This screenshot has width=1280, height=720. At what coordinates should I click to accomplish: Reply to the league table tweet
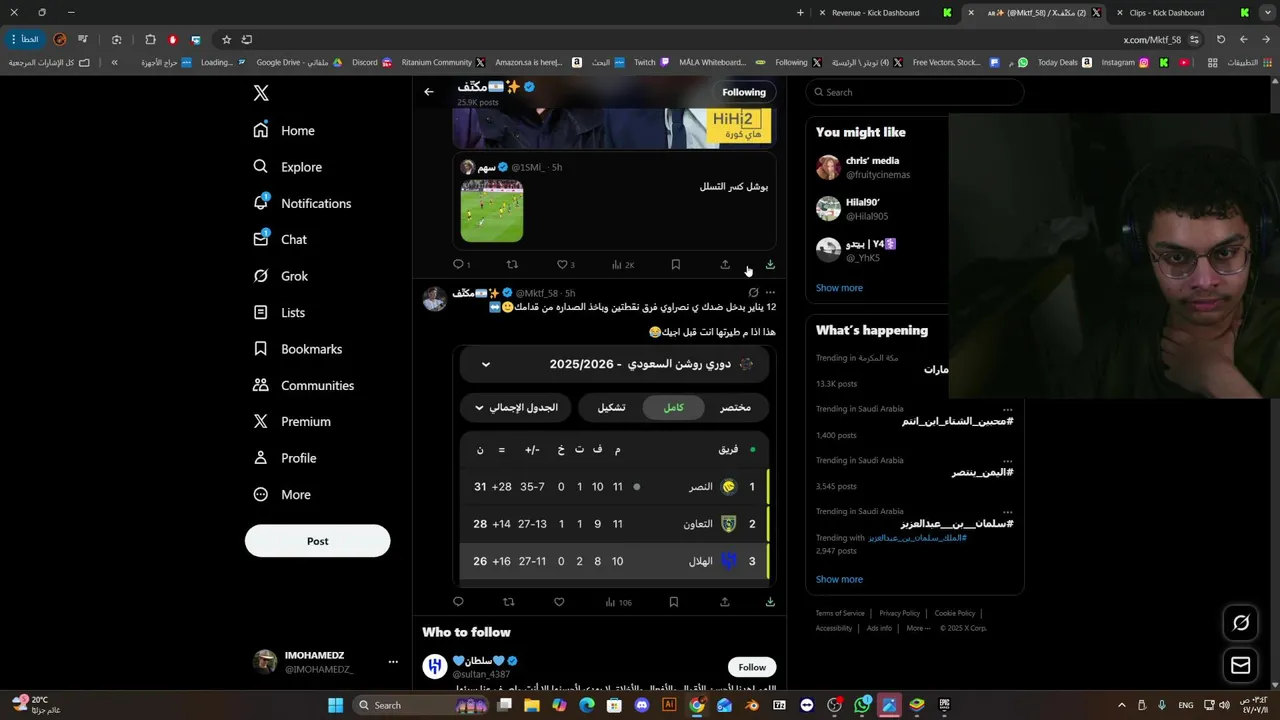pos(458,602)
